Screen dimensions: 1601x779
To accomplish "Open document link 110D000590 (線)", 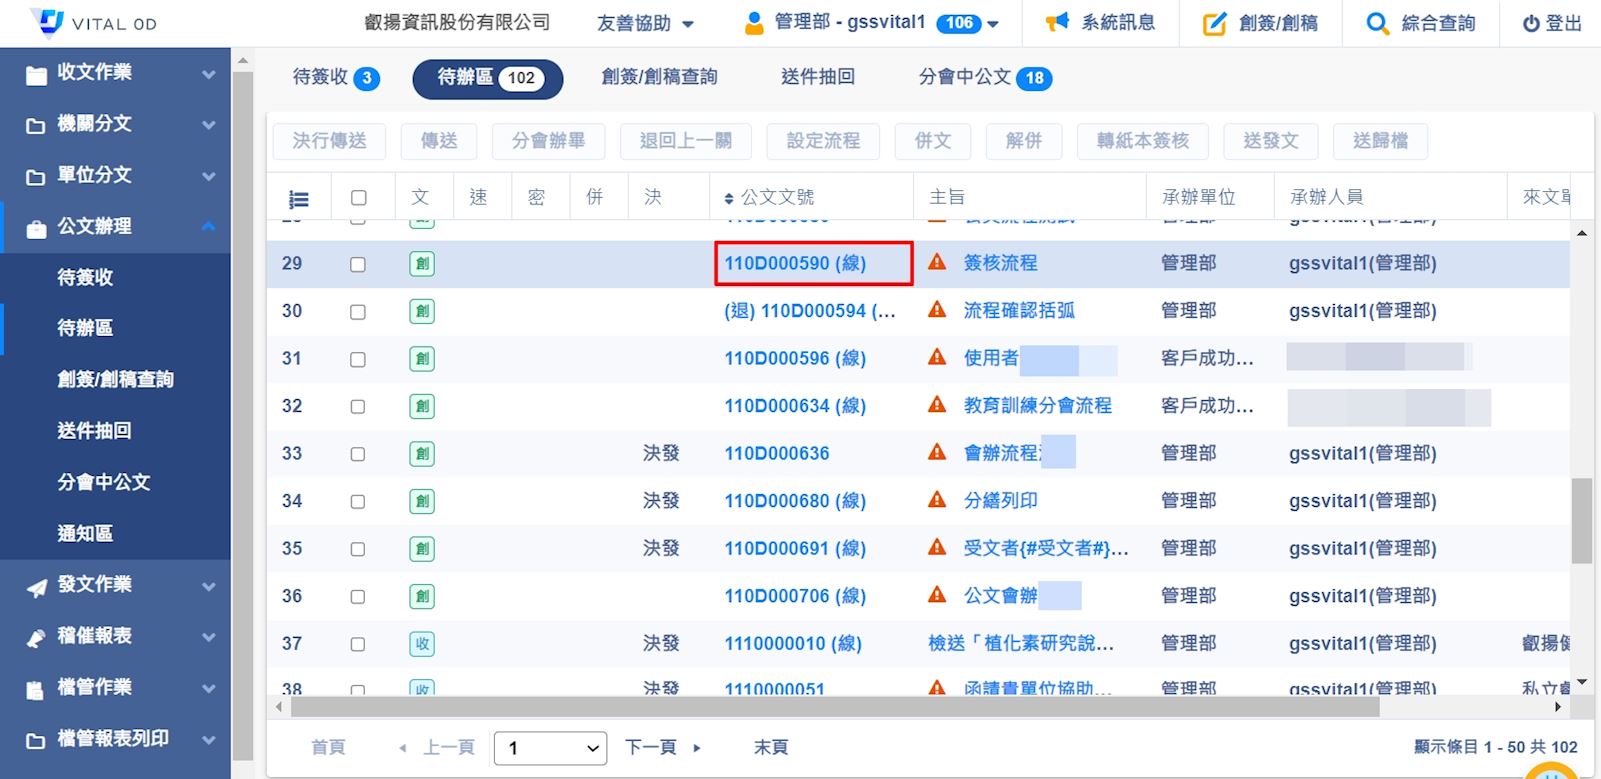I will [x=795, y=263].
